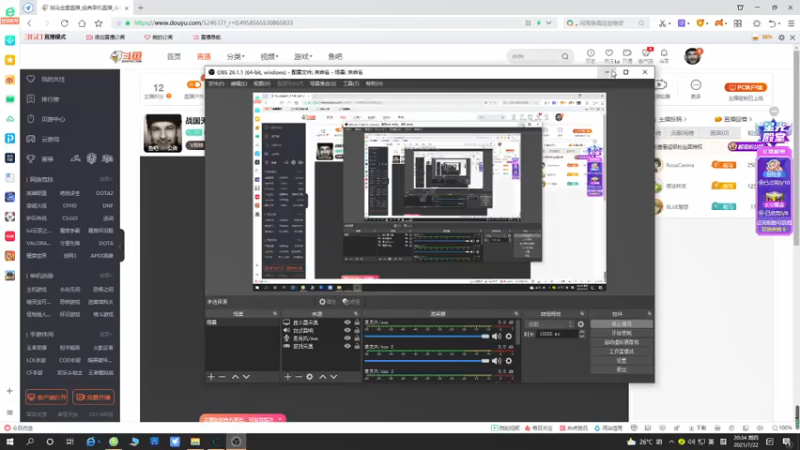Toggle lock on 麦克风/Aux source

click(x=357, y=338)
